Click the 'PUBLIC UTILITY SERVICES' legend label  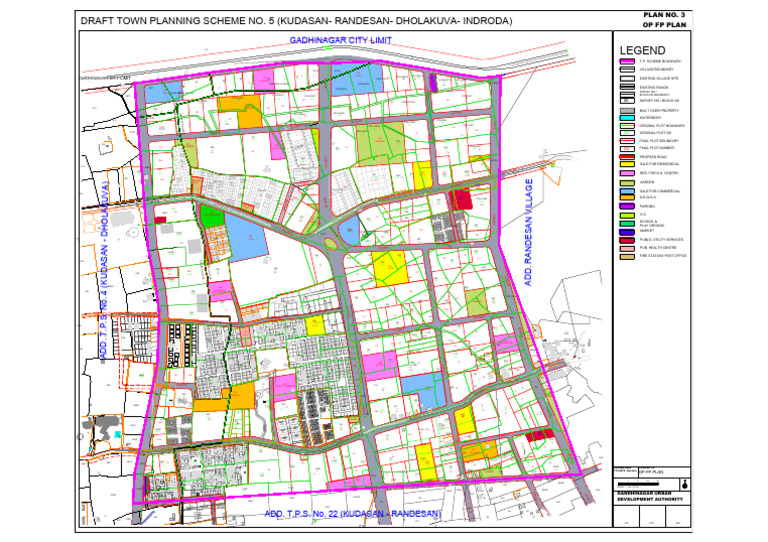662,239
